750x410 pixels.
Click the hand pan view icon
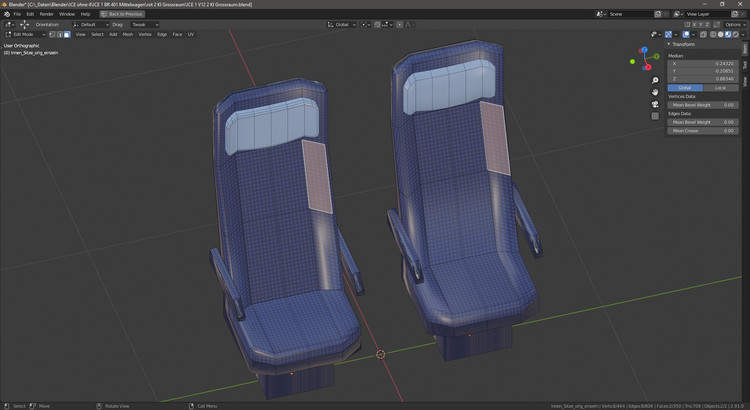click(x=655, y=91)
